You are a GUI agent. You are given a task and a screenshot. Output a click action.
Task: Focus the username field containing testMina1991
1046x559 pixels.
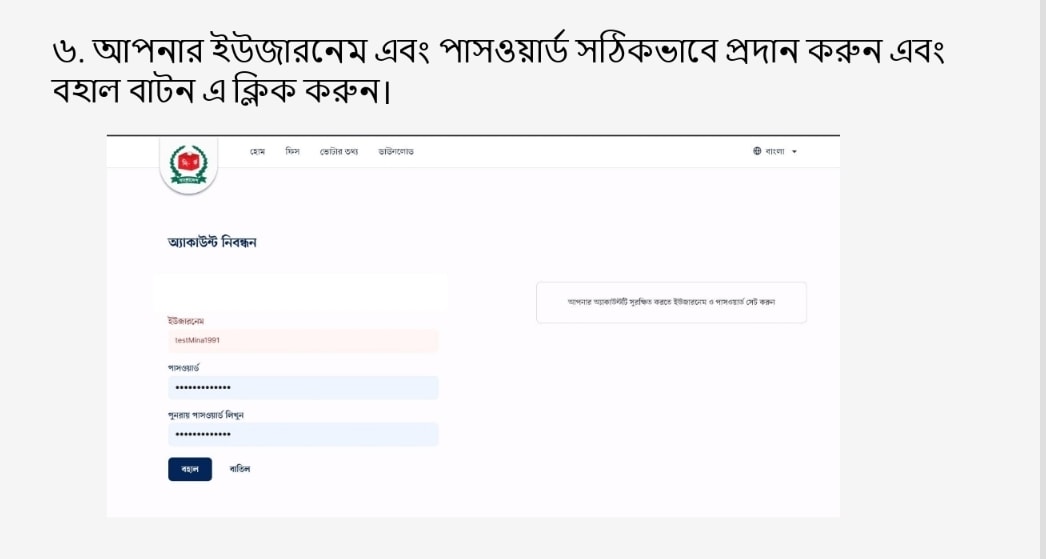point(303,341)
